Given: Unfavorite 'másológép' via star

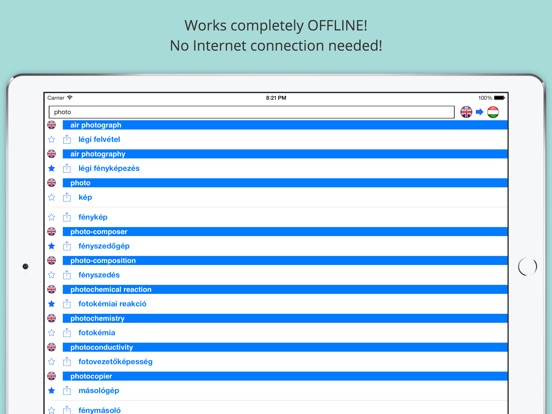Looking at the screenshot, I should pos(52,390).
